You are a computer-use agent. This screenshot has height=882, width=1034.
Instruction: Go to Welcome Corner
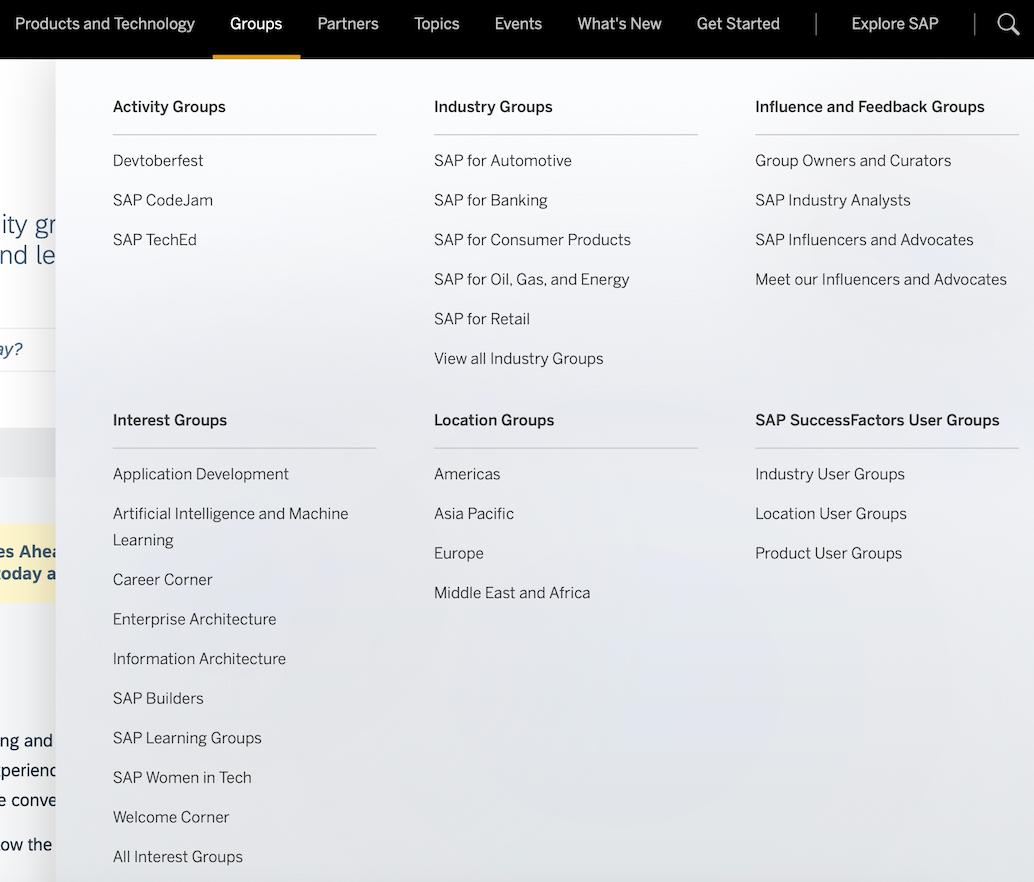click(171, 817)
